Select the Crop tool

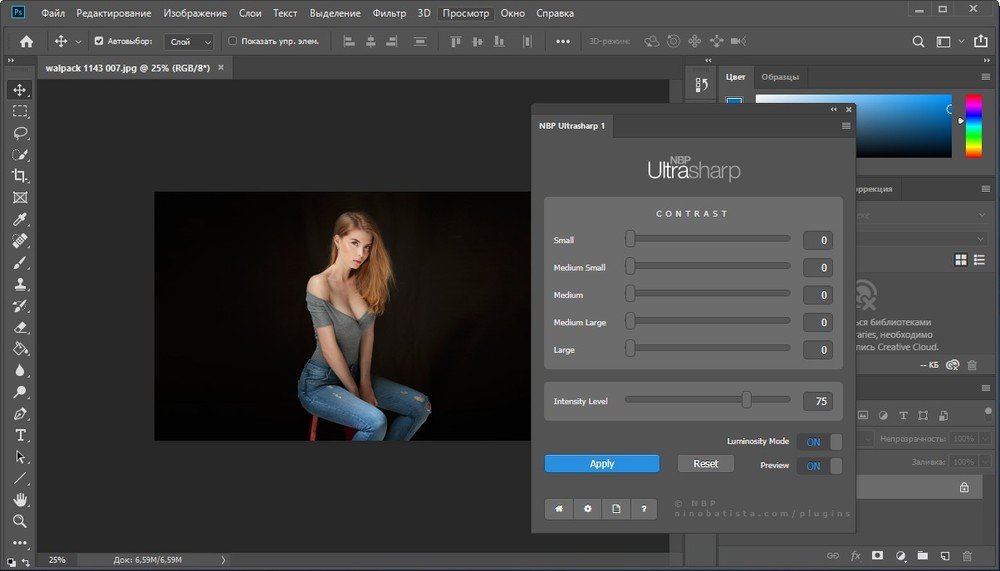[x=20, y=176]
